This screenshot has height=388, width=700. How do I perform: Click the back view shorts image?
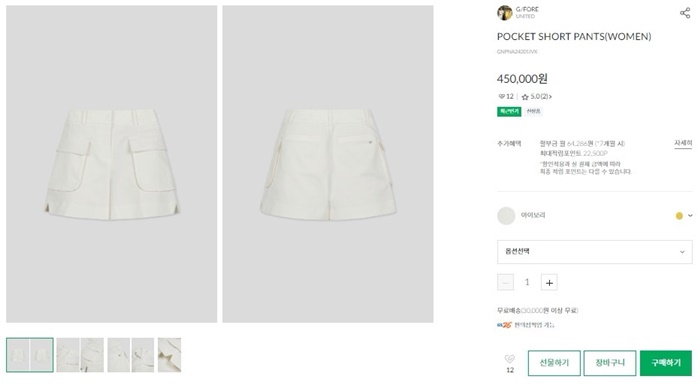pyautogui.click(x=328, y=164)
